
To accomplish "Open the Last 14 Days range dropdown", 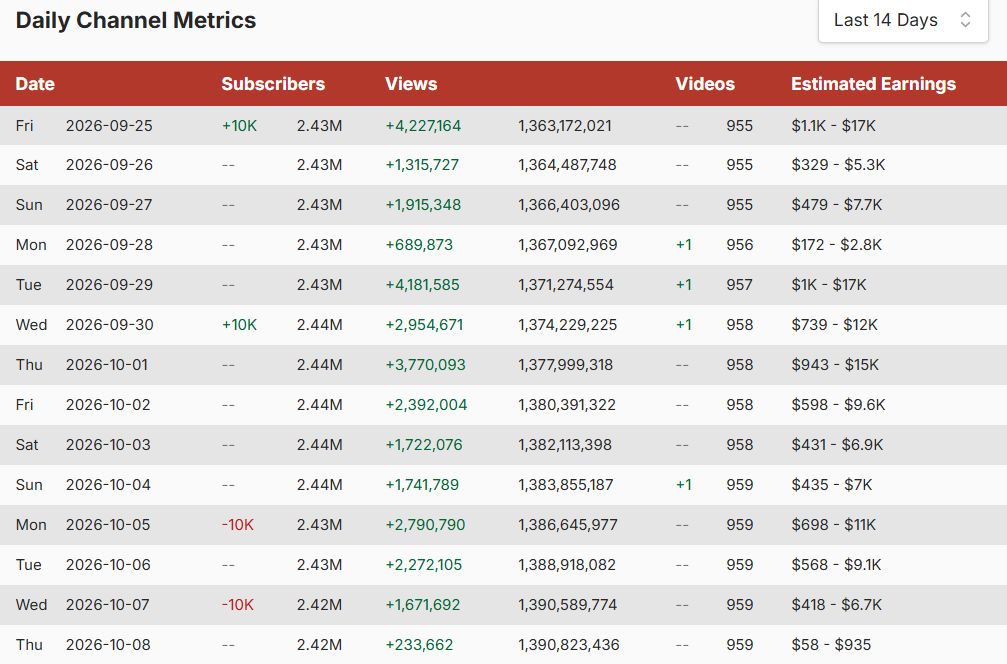I will 903,21.
